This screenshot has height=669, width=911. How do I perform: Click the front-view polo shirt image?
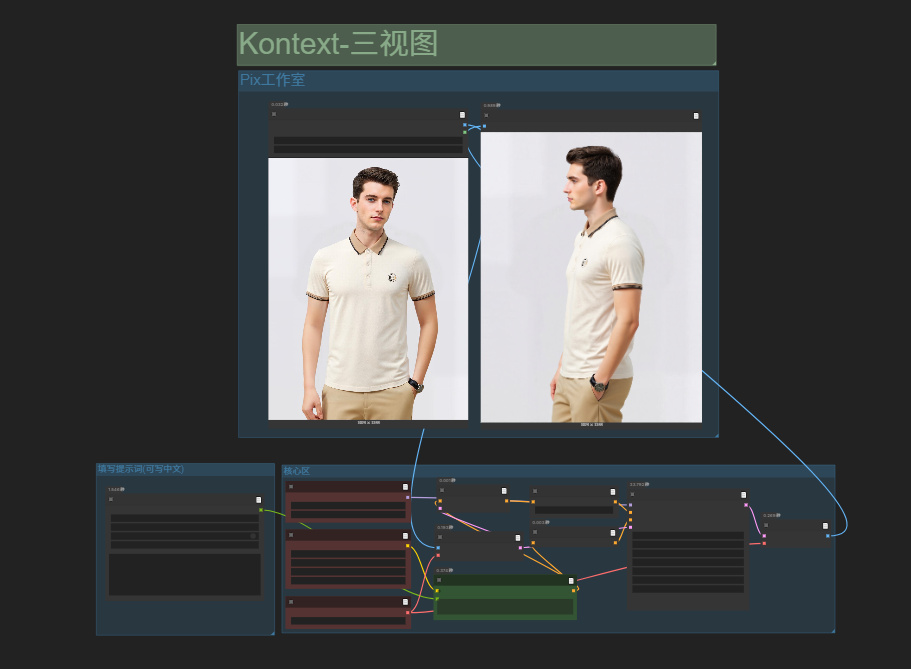368,289
